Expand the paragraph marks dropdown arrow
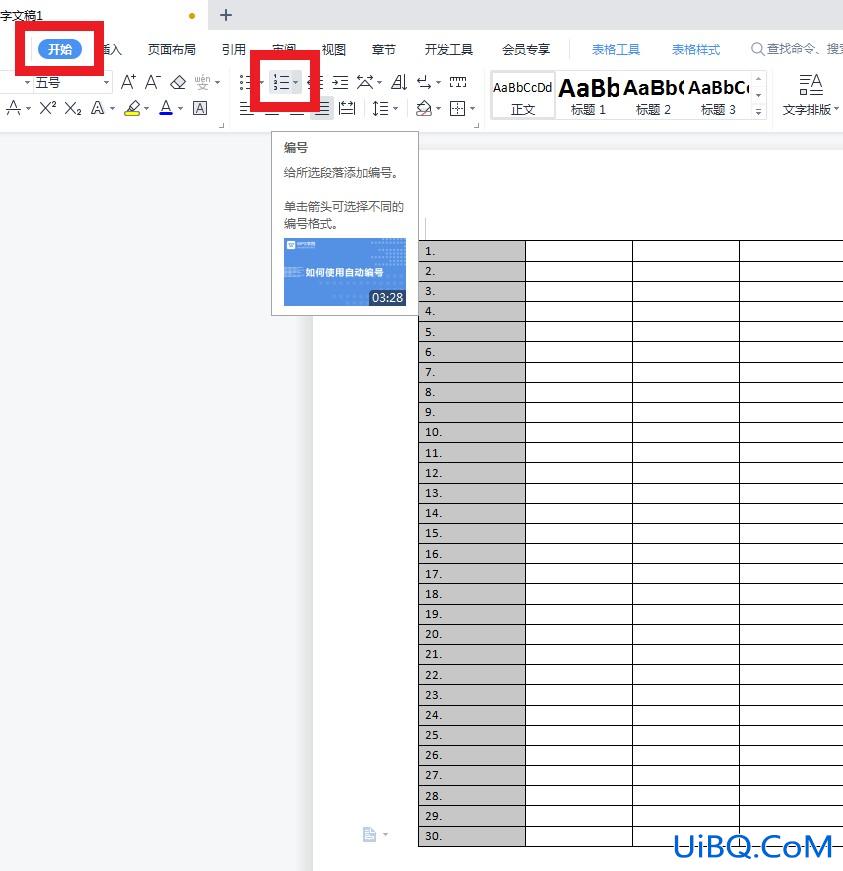Screen dimensions: 843x871 [439, 83]
